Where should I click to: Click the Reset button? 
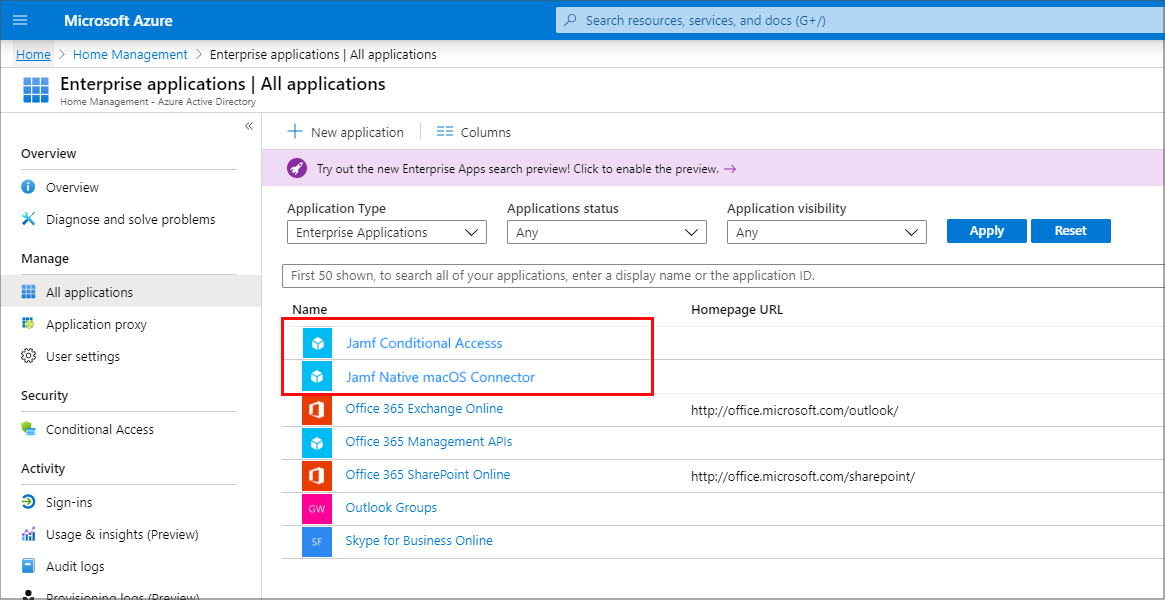click(x=1071, y=231)
